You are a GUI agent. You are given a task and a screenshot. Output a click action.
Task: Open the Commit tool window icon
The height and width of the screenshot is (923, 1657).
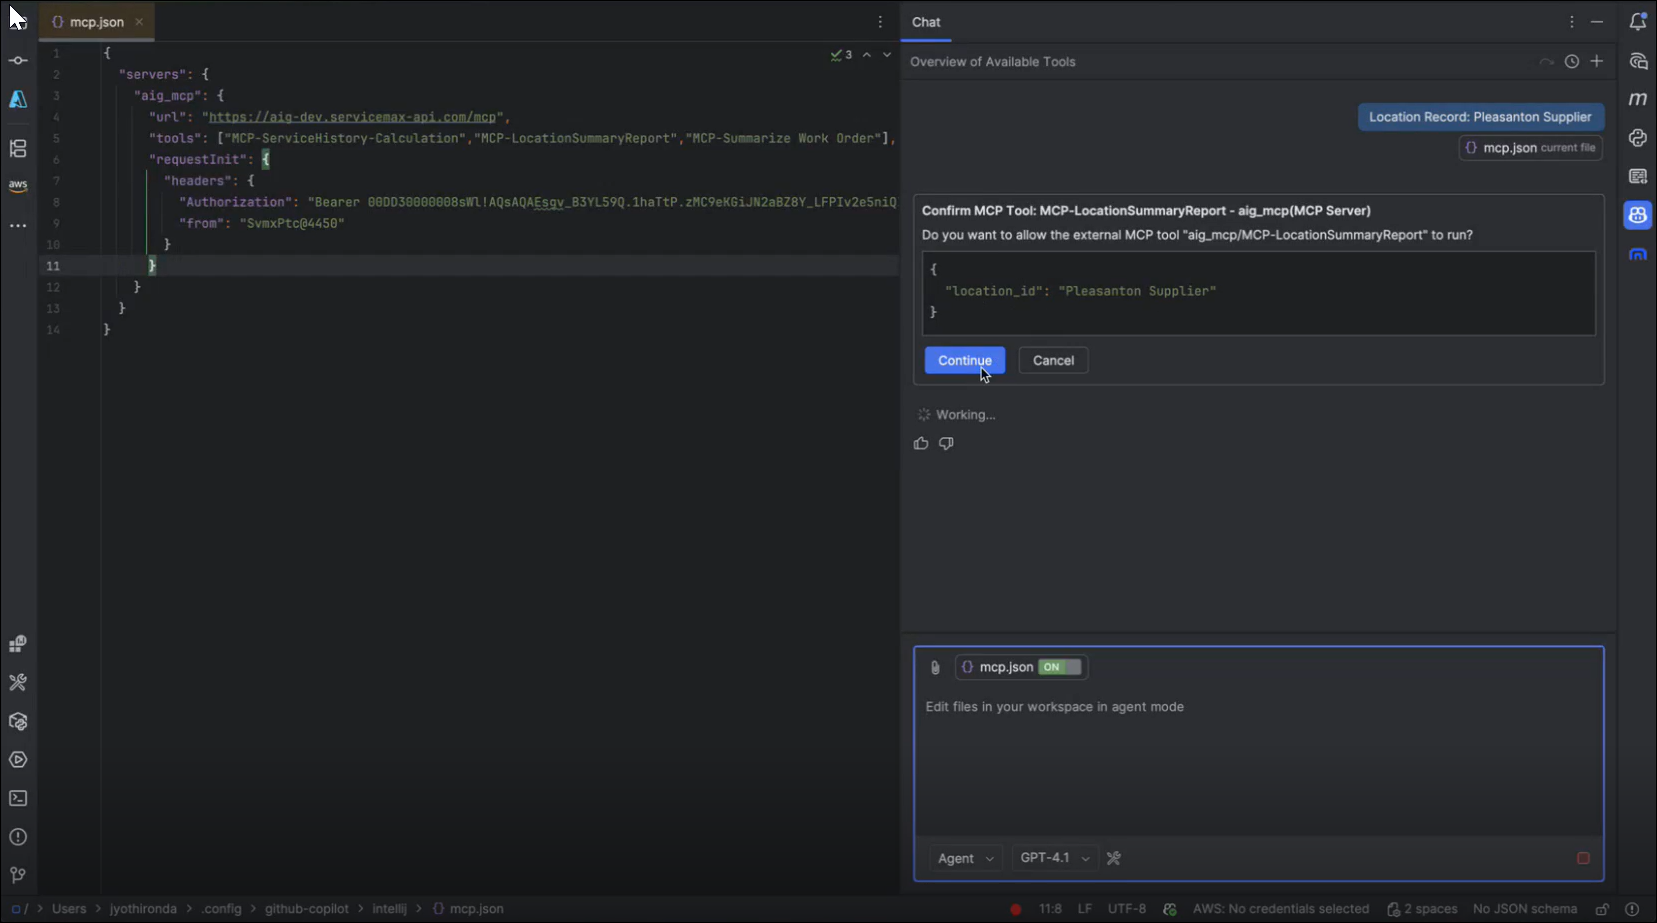(18, 61)
